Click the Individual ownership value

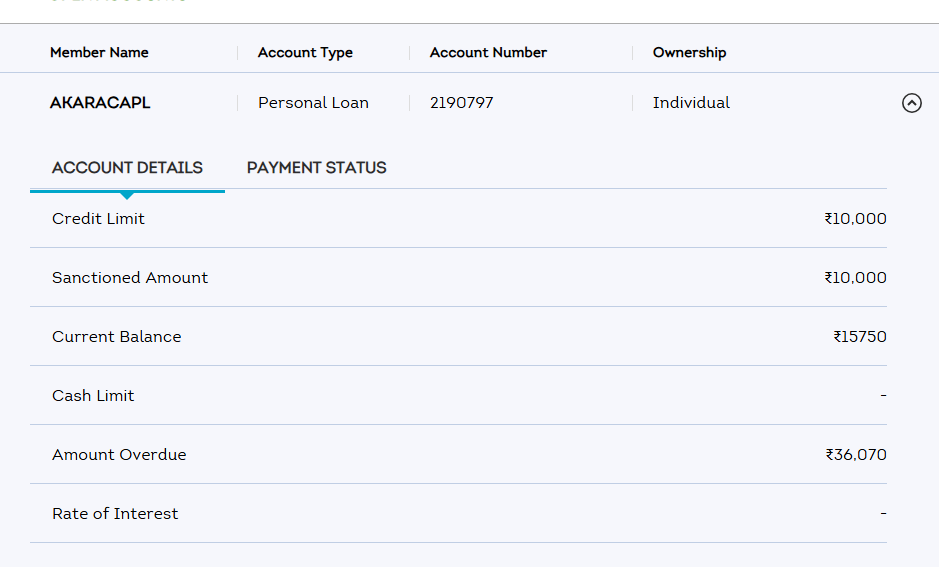(x=691, y=102)
